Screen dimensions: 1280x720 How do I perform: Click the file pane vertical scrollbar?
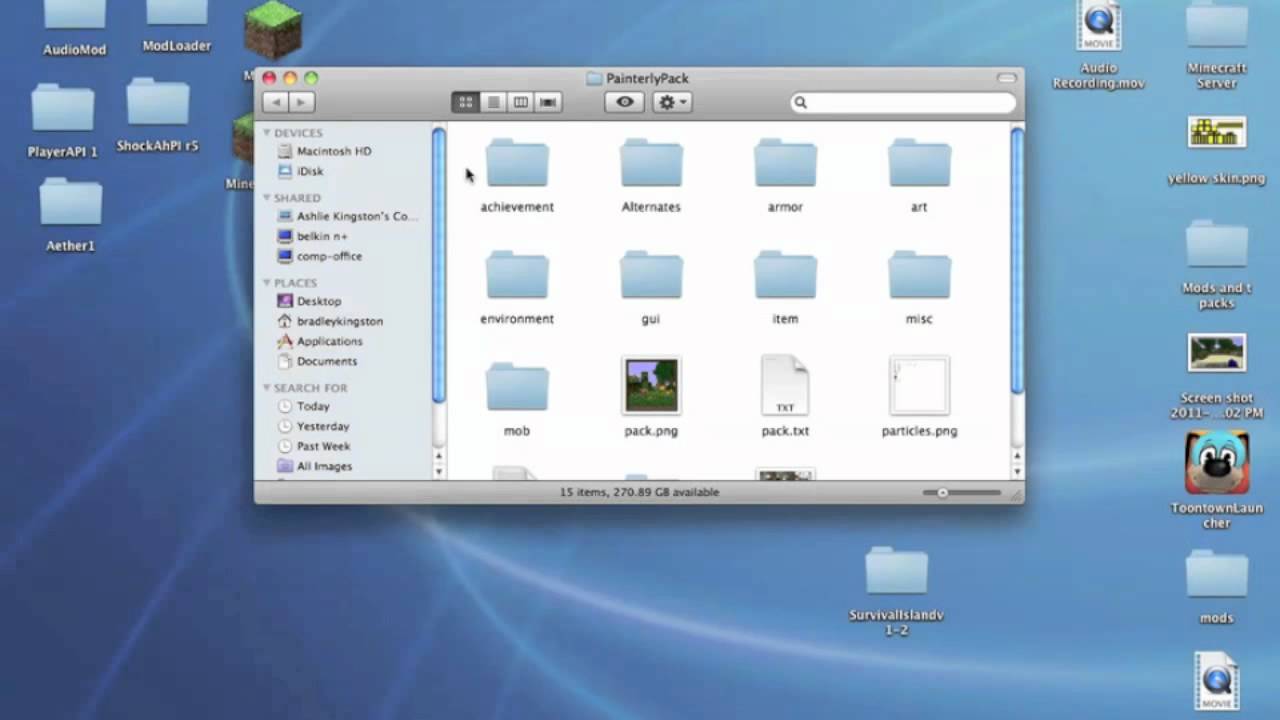point(1017,260)
